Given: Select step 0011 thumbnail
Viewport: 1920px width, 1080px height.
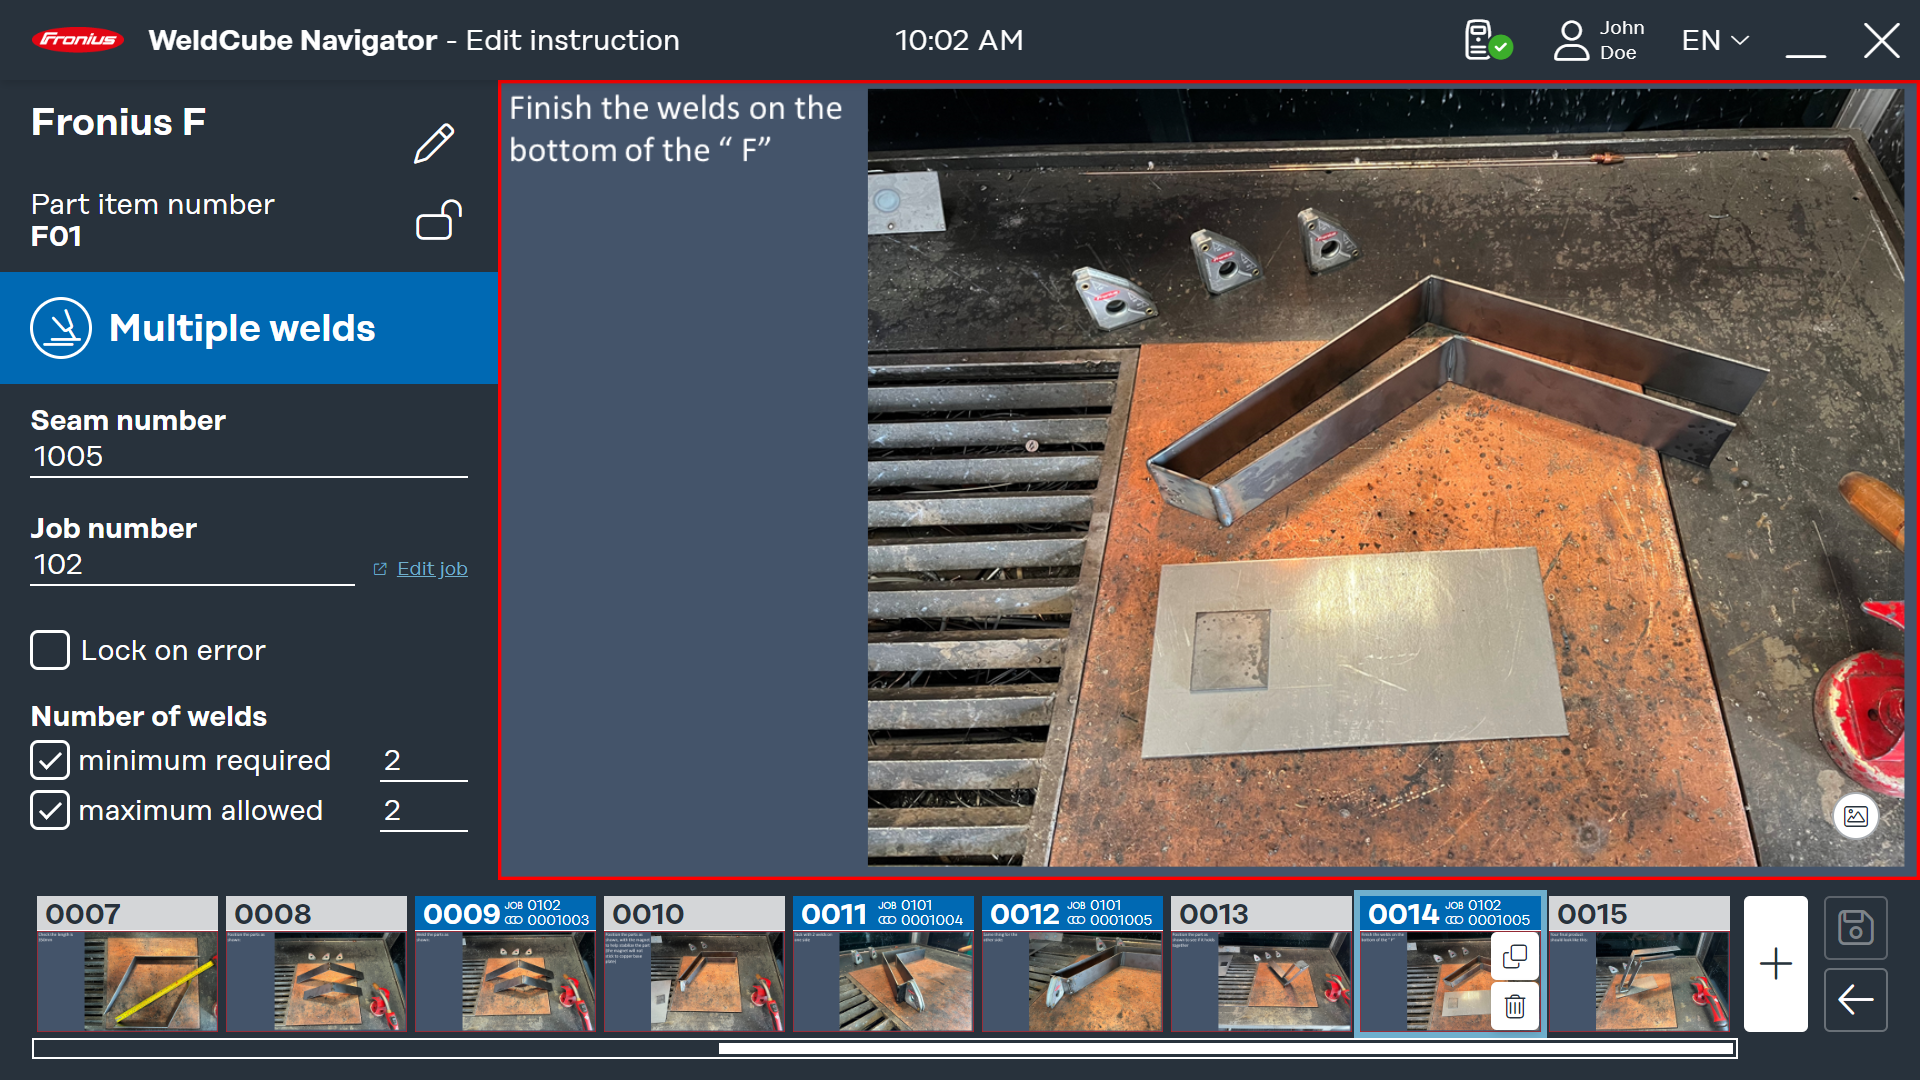Looking at the screenshot, I should click(882, 965).
